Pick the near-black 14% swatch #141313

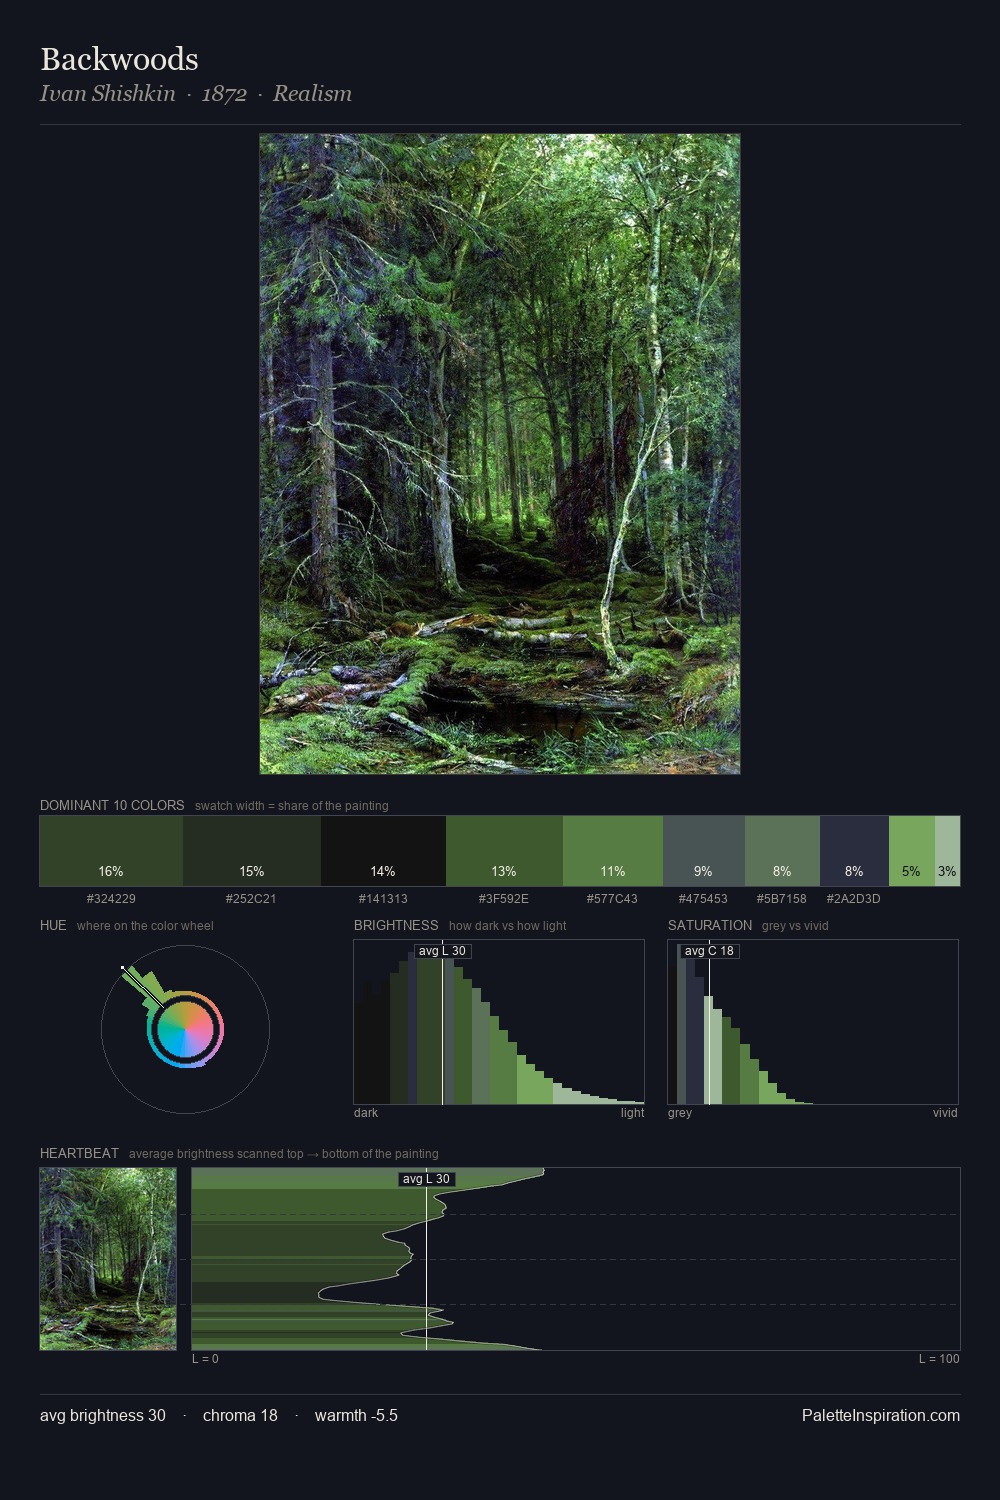(x=383, y=851)
